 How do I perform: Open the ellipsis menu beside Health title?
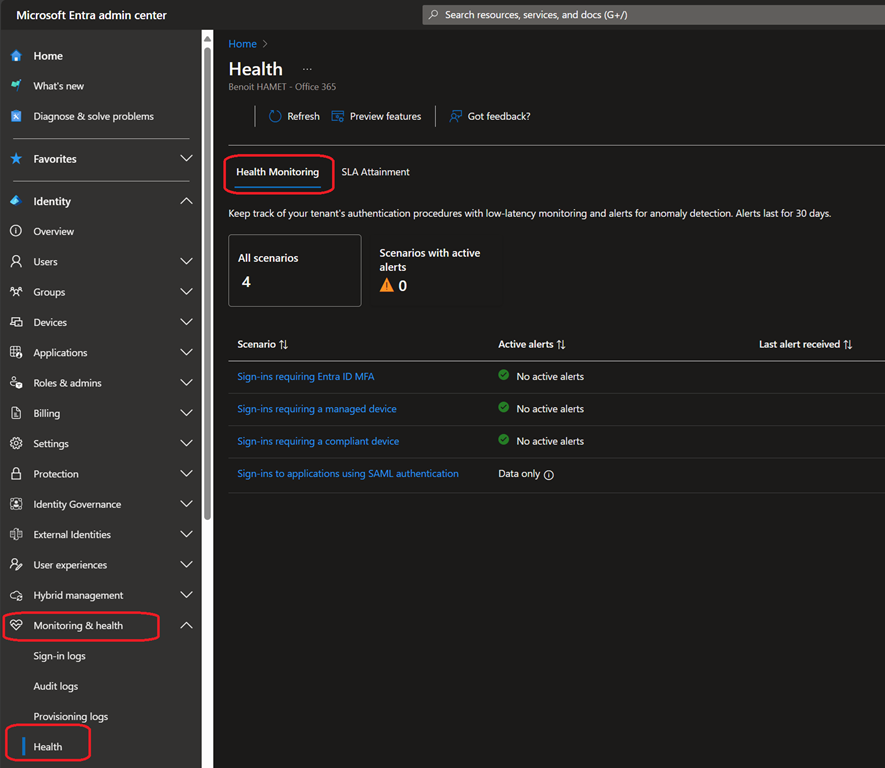[307, 69]
